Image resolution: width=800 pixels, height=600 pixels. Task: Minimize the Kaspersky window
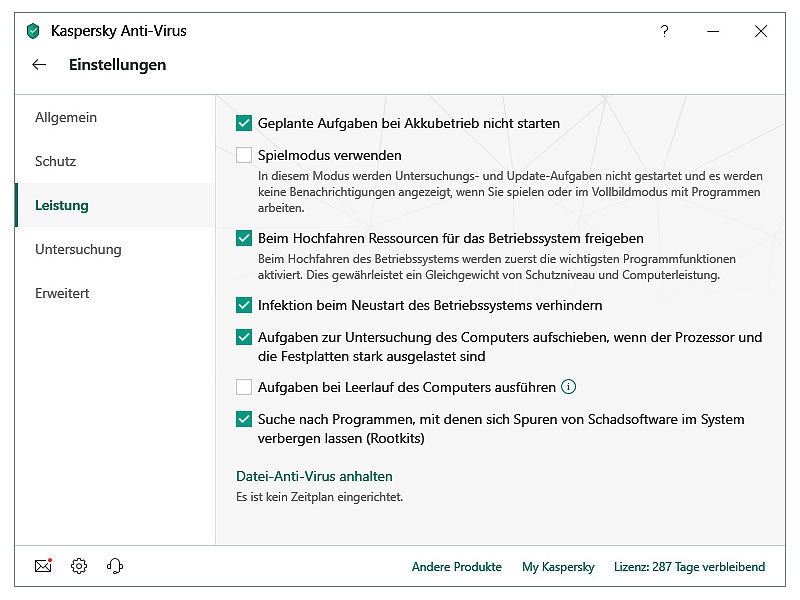point(713,31)
